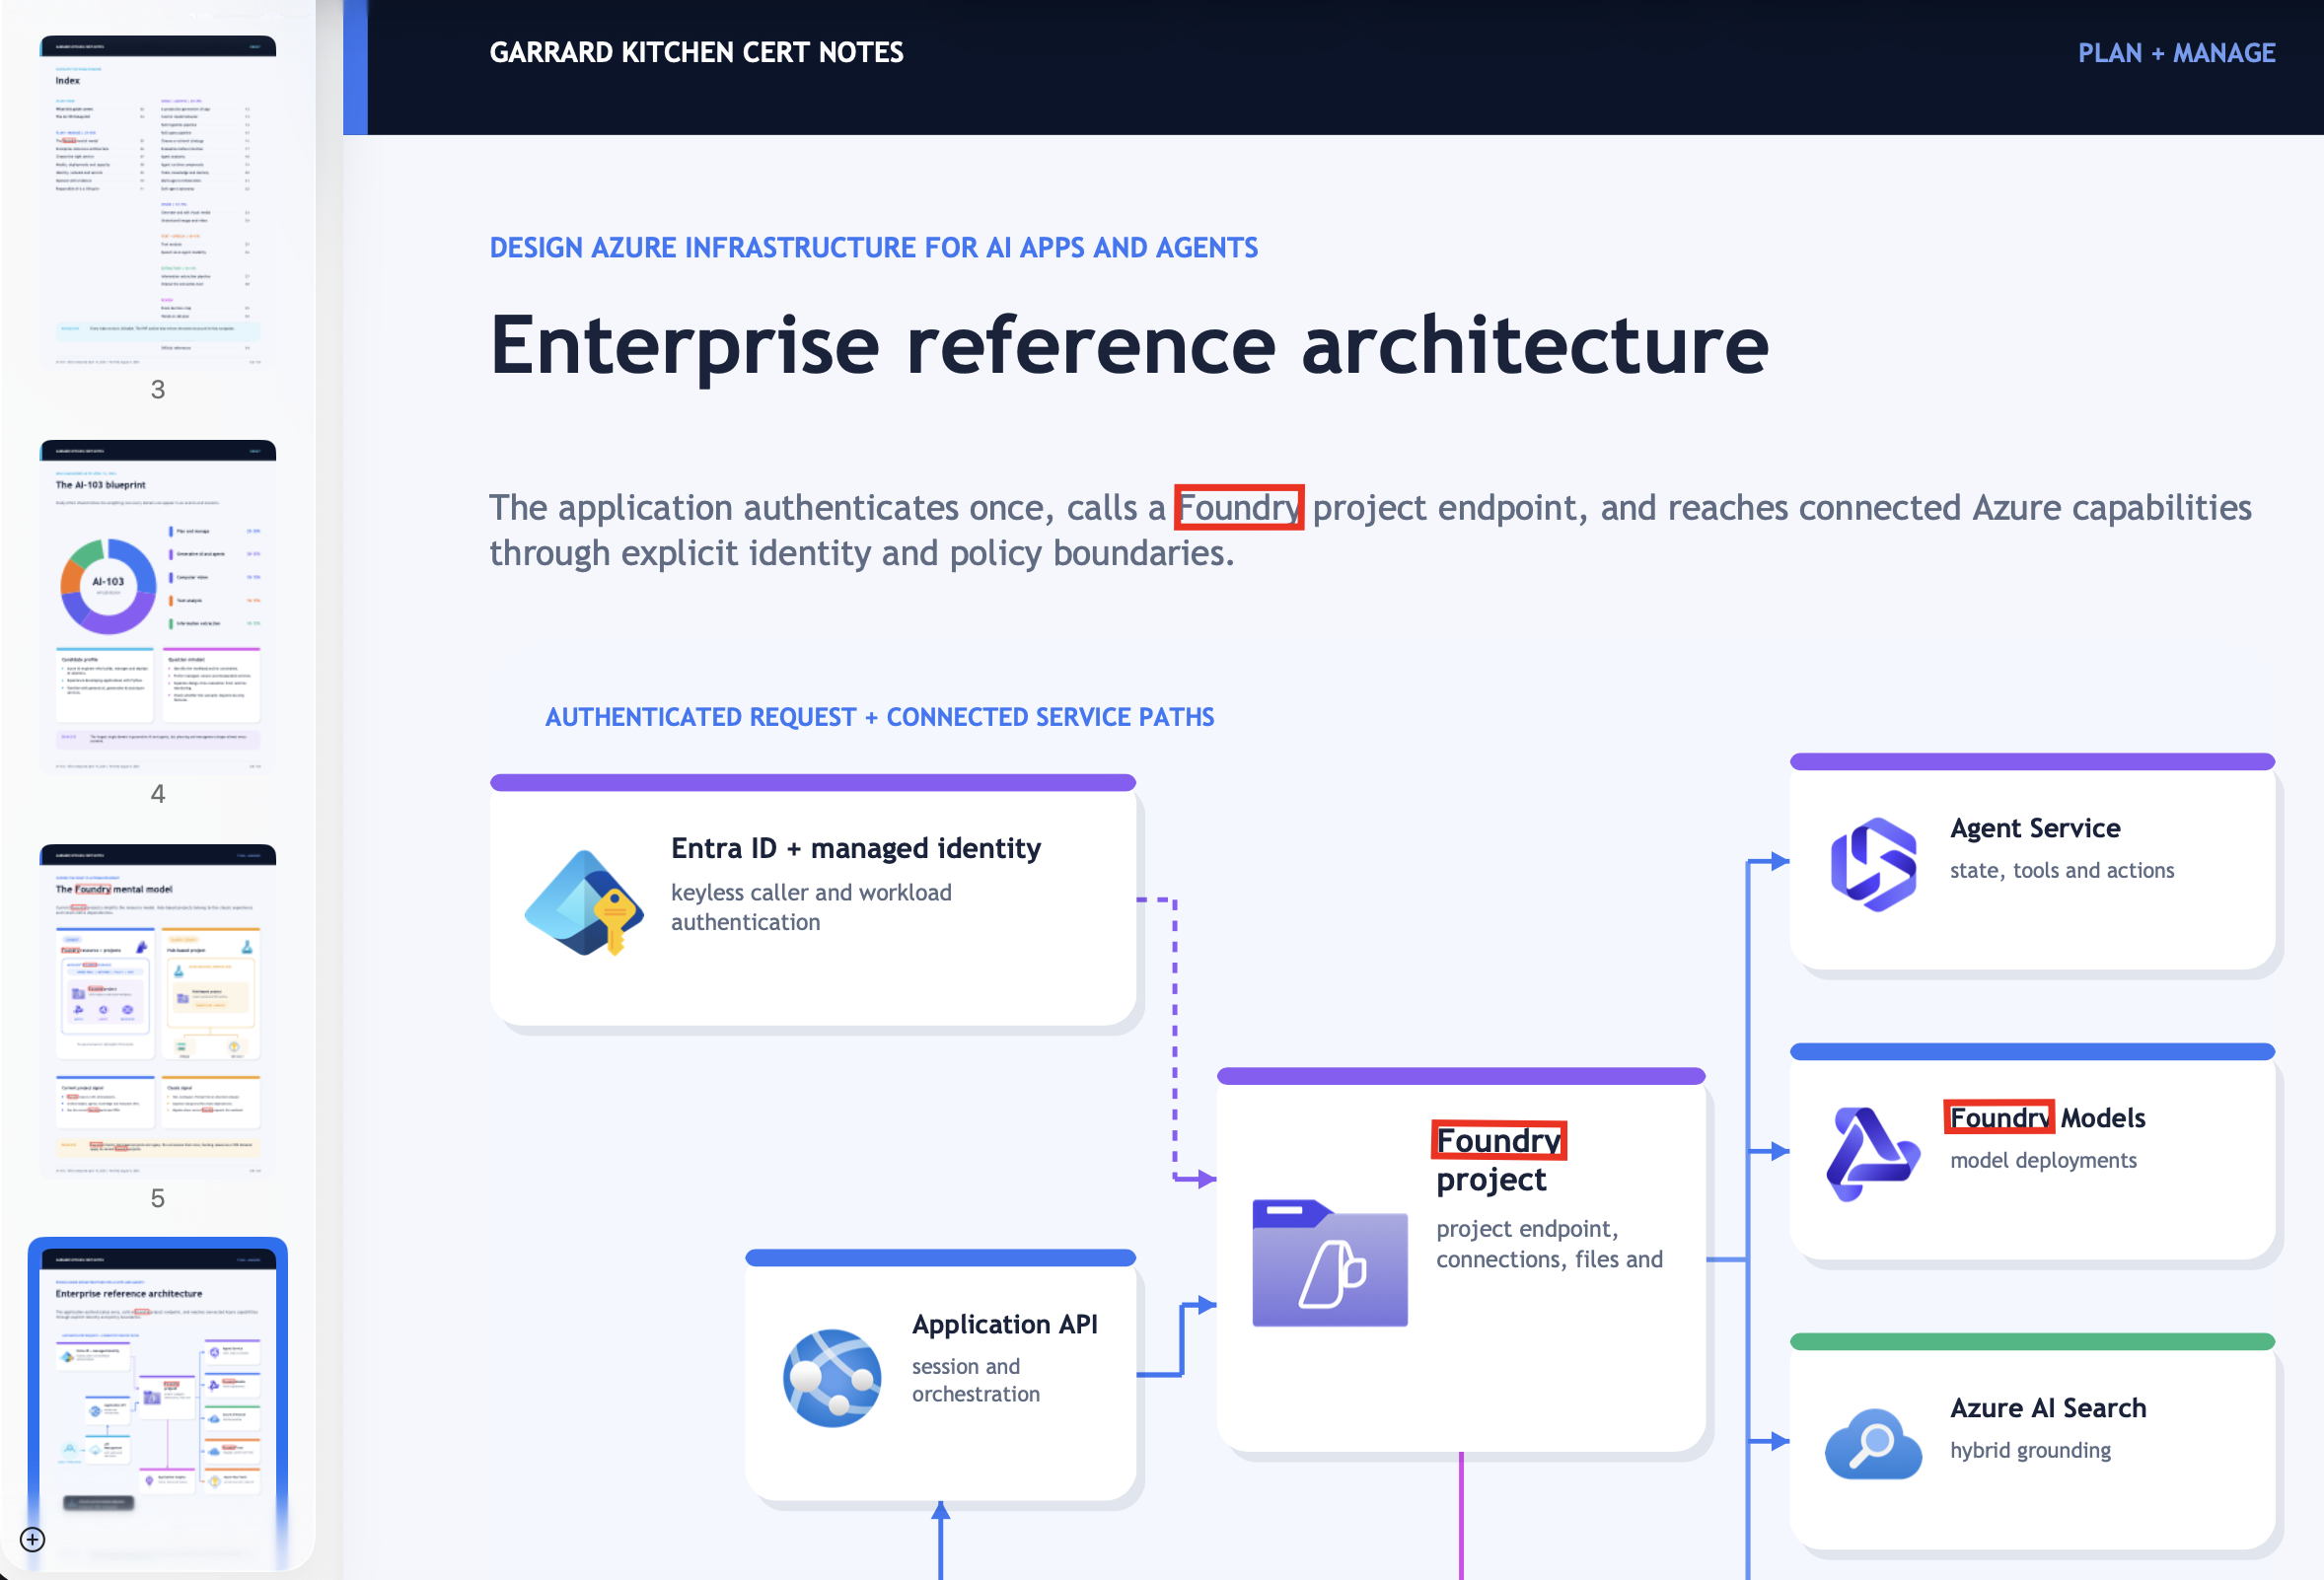Open the page 5 Foundry mental model thumbnail

coord(158,1010)
